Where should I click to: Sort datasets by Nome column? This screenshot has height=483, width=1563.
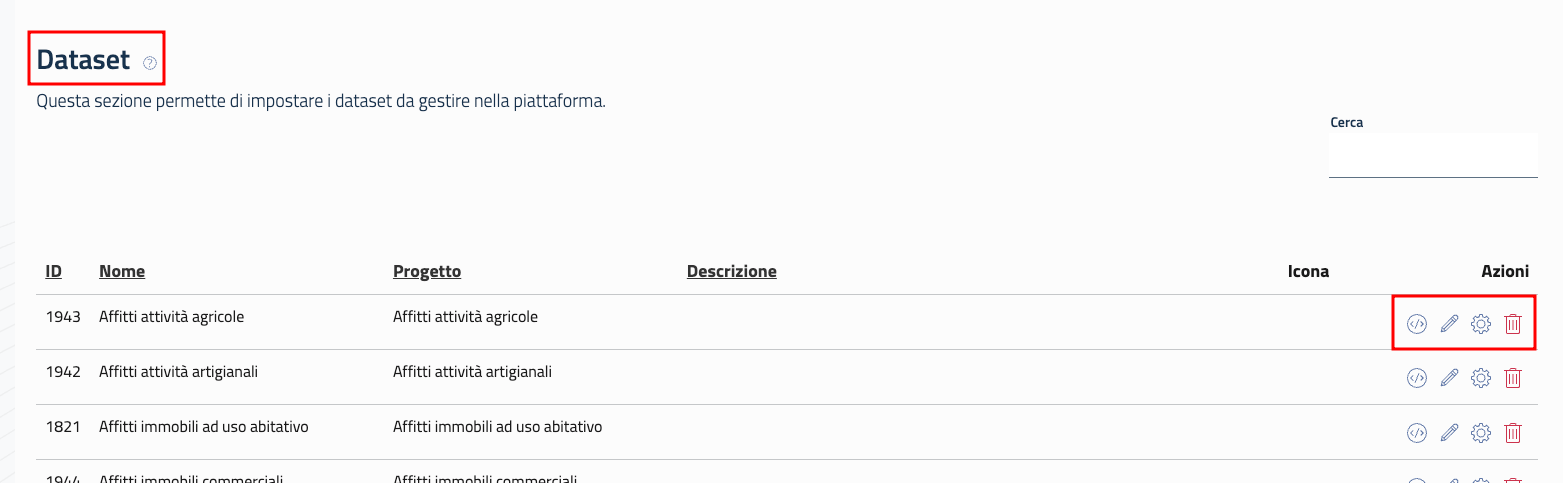[122, 271]
